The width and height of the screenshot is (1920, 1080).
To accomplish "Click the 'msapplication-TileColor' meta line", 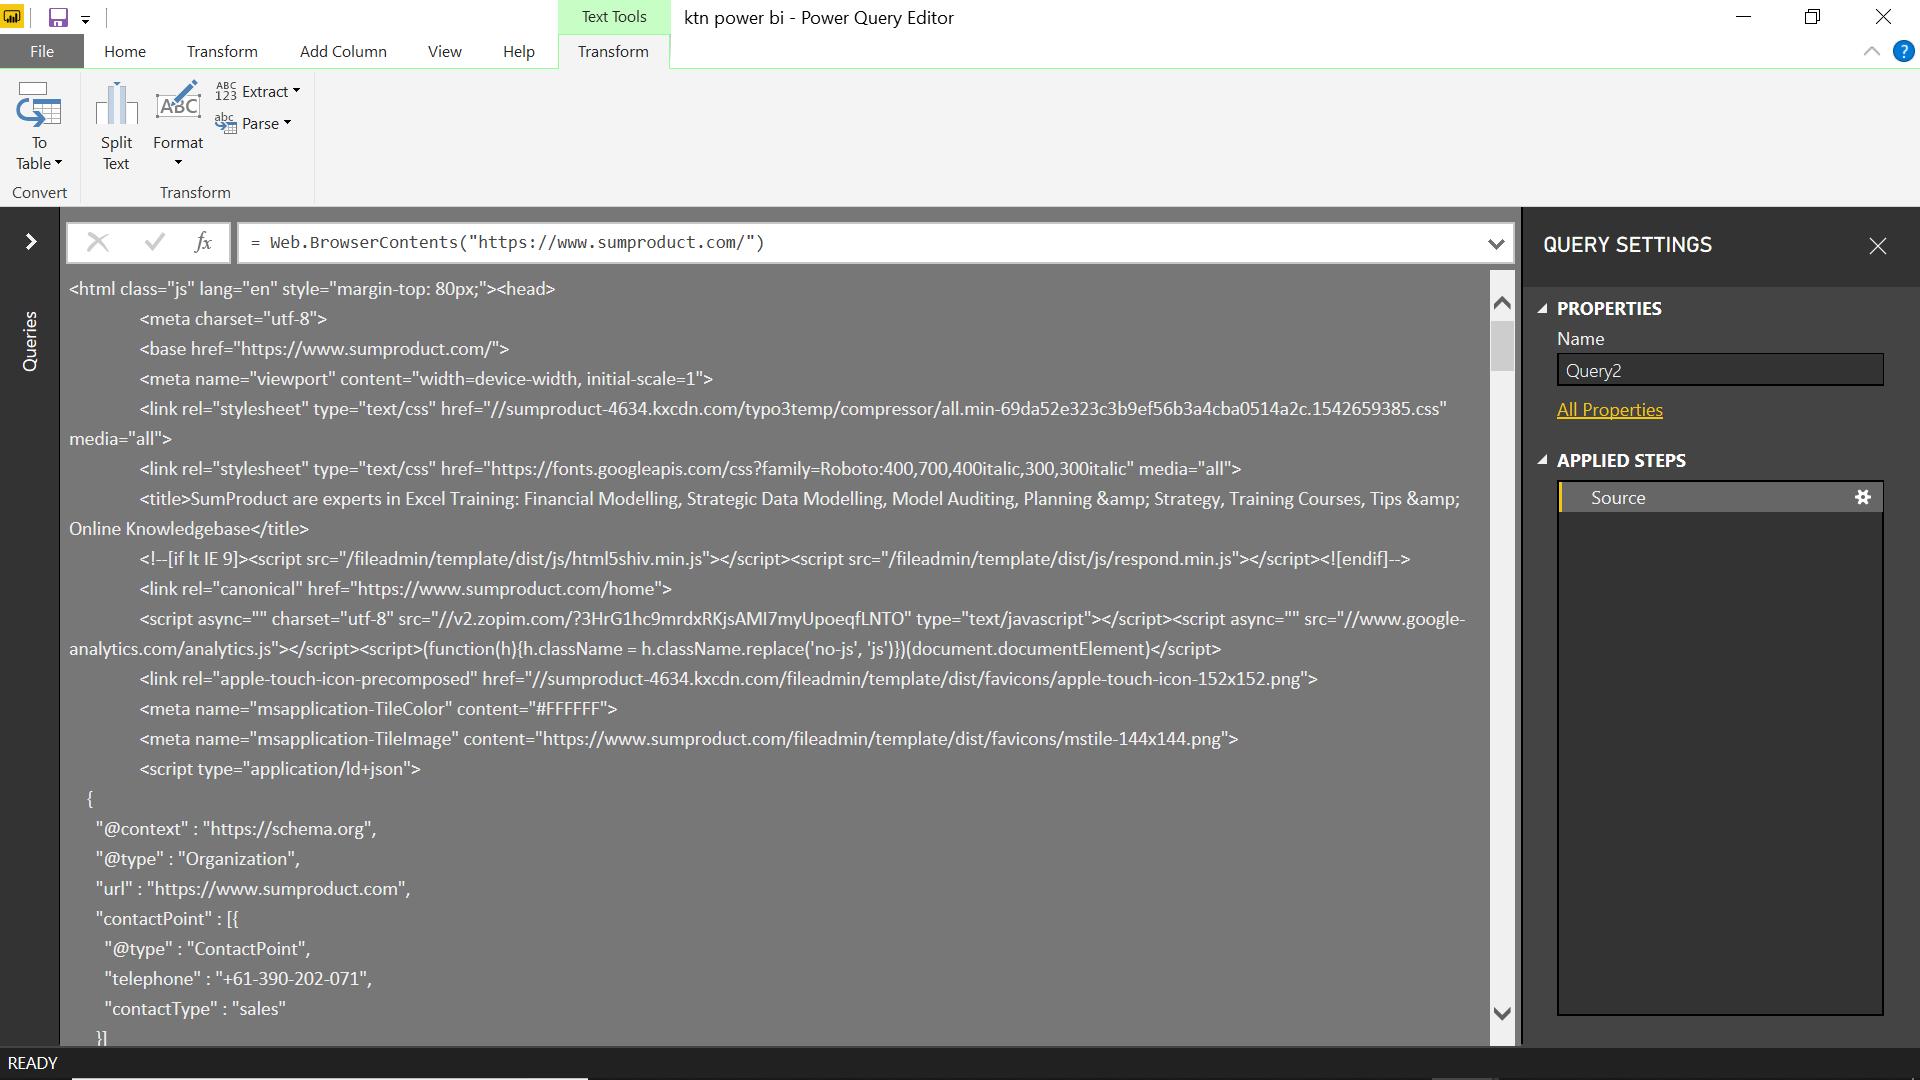I will pos(378,709).
